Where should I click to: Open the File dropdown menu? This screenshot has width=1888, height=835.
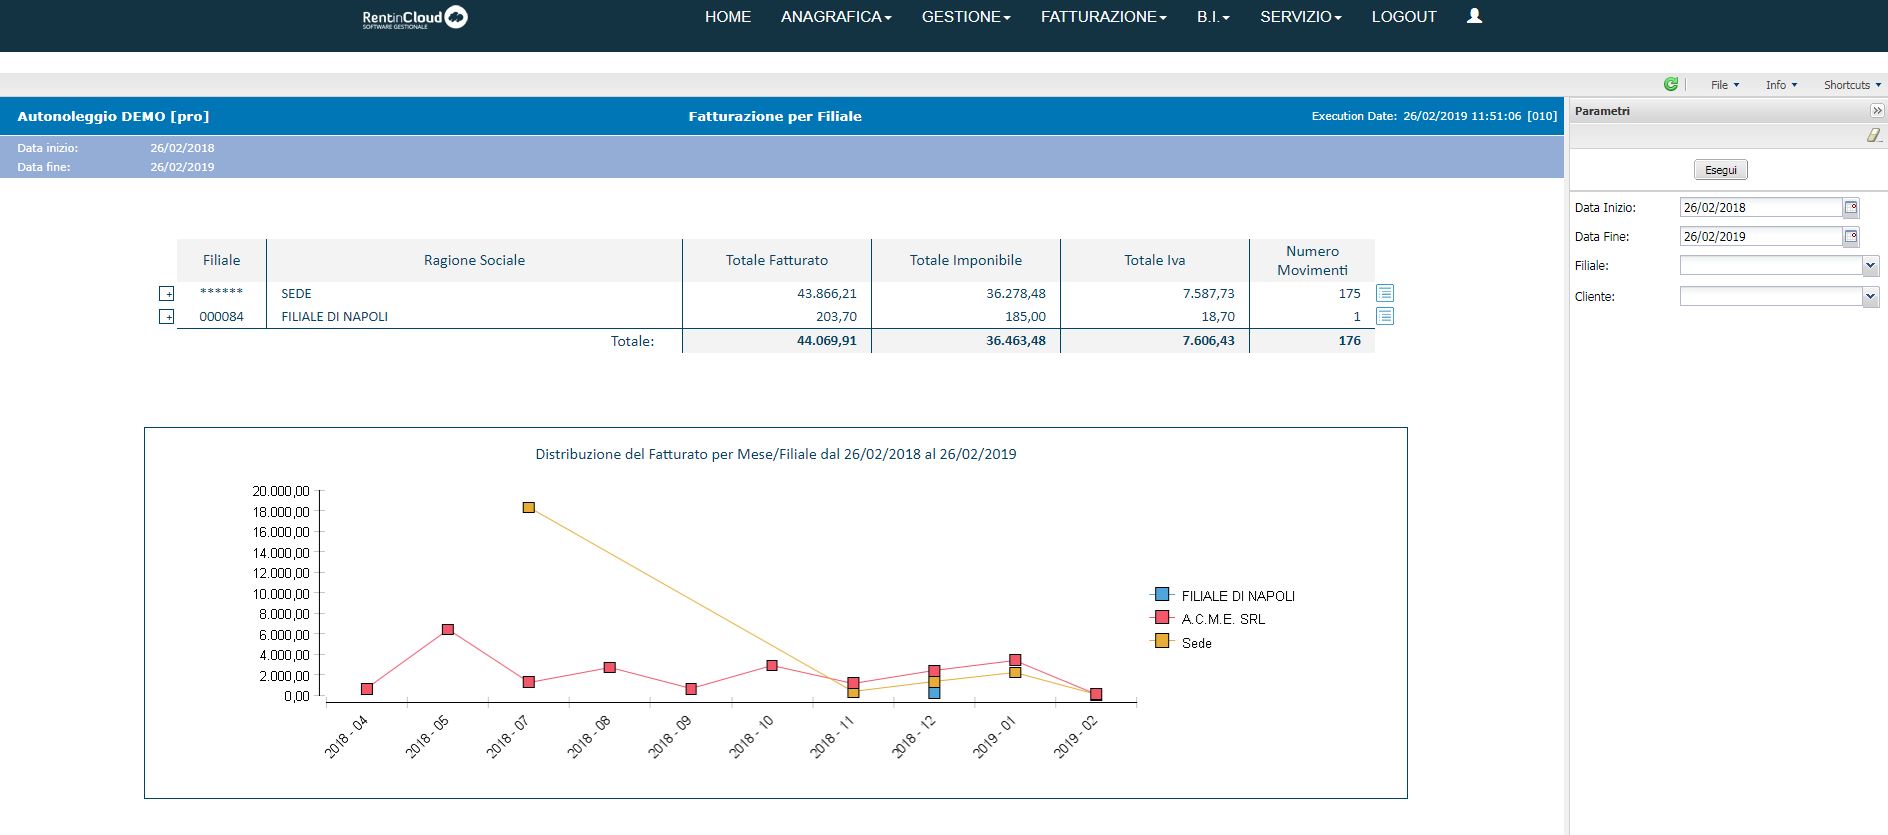click(1725, 85)
